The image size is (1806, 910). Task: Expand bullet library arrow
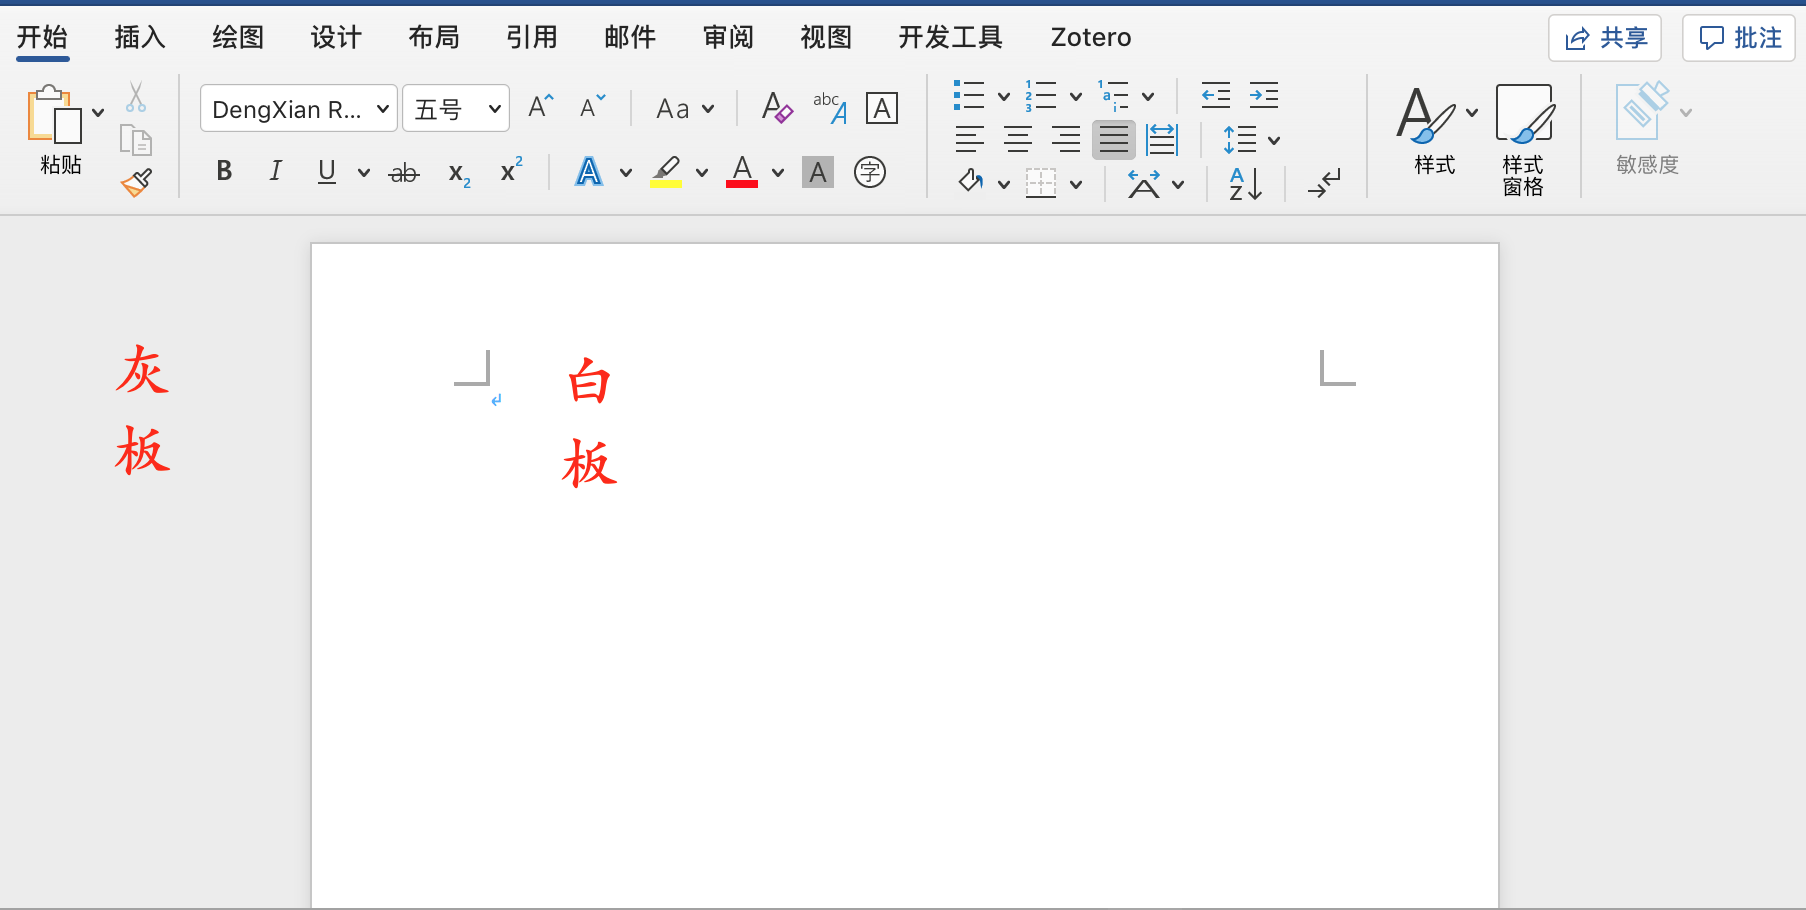[1004, 96]
